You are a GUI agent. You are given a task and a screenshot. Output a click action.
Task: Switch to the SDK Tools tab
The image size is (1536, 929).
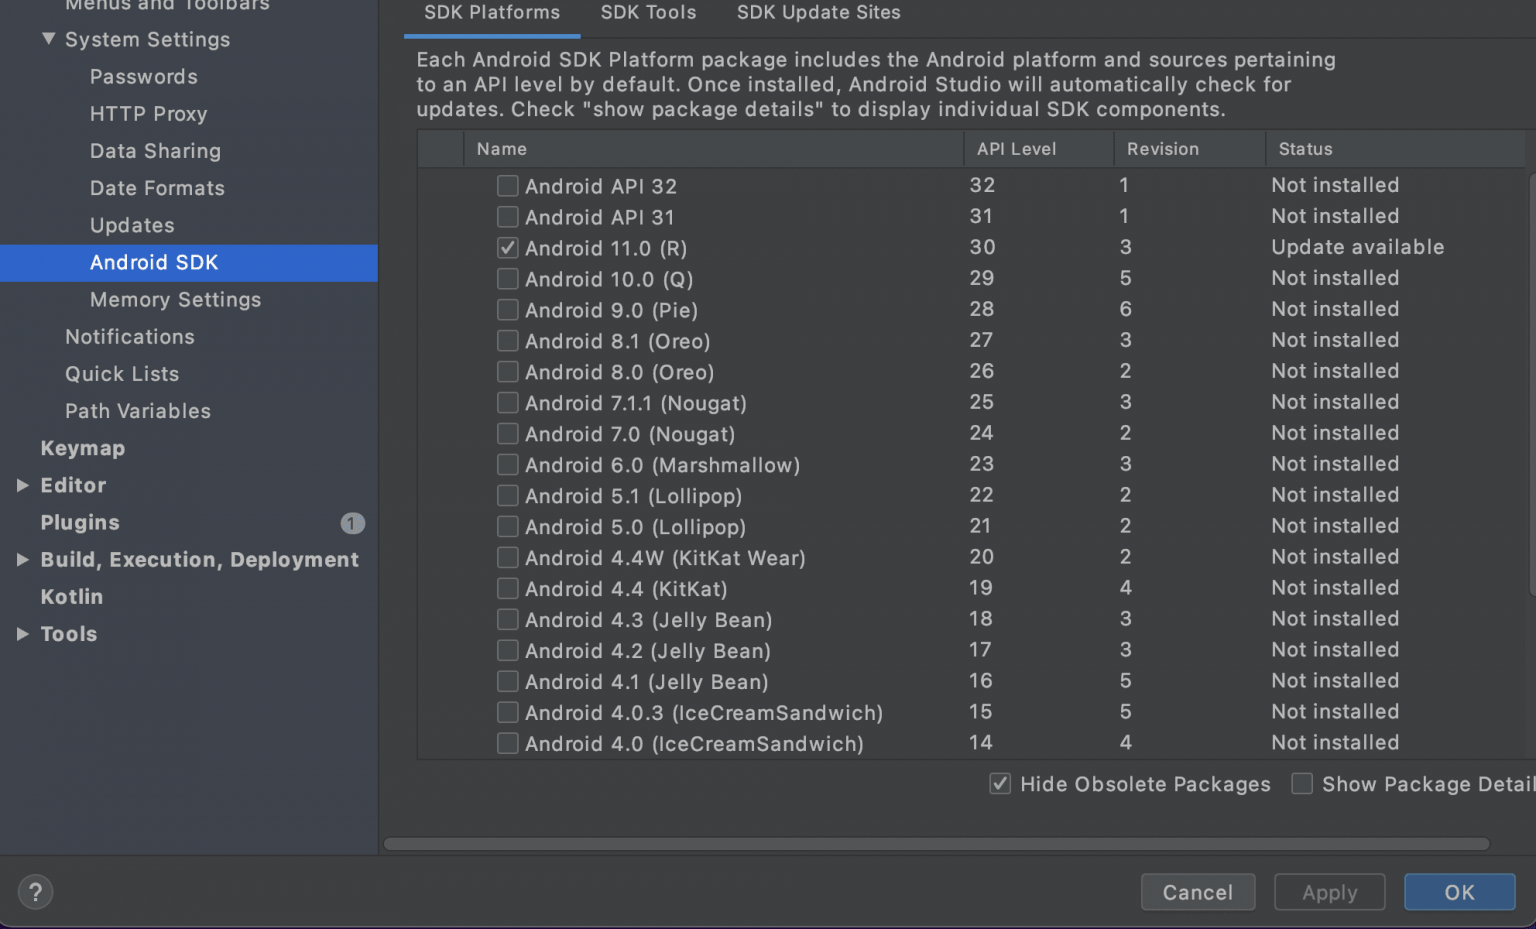647,13
